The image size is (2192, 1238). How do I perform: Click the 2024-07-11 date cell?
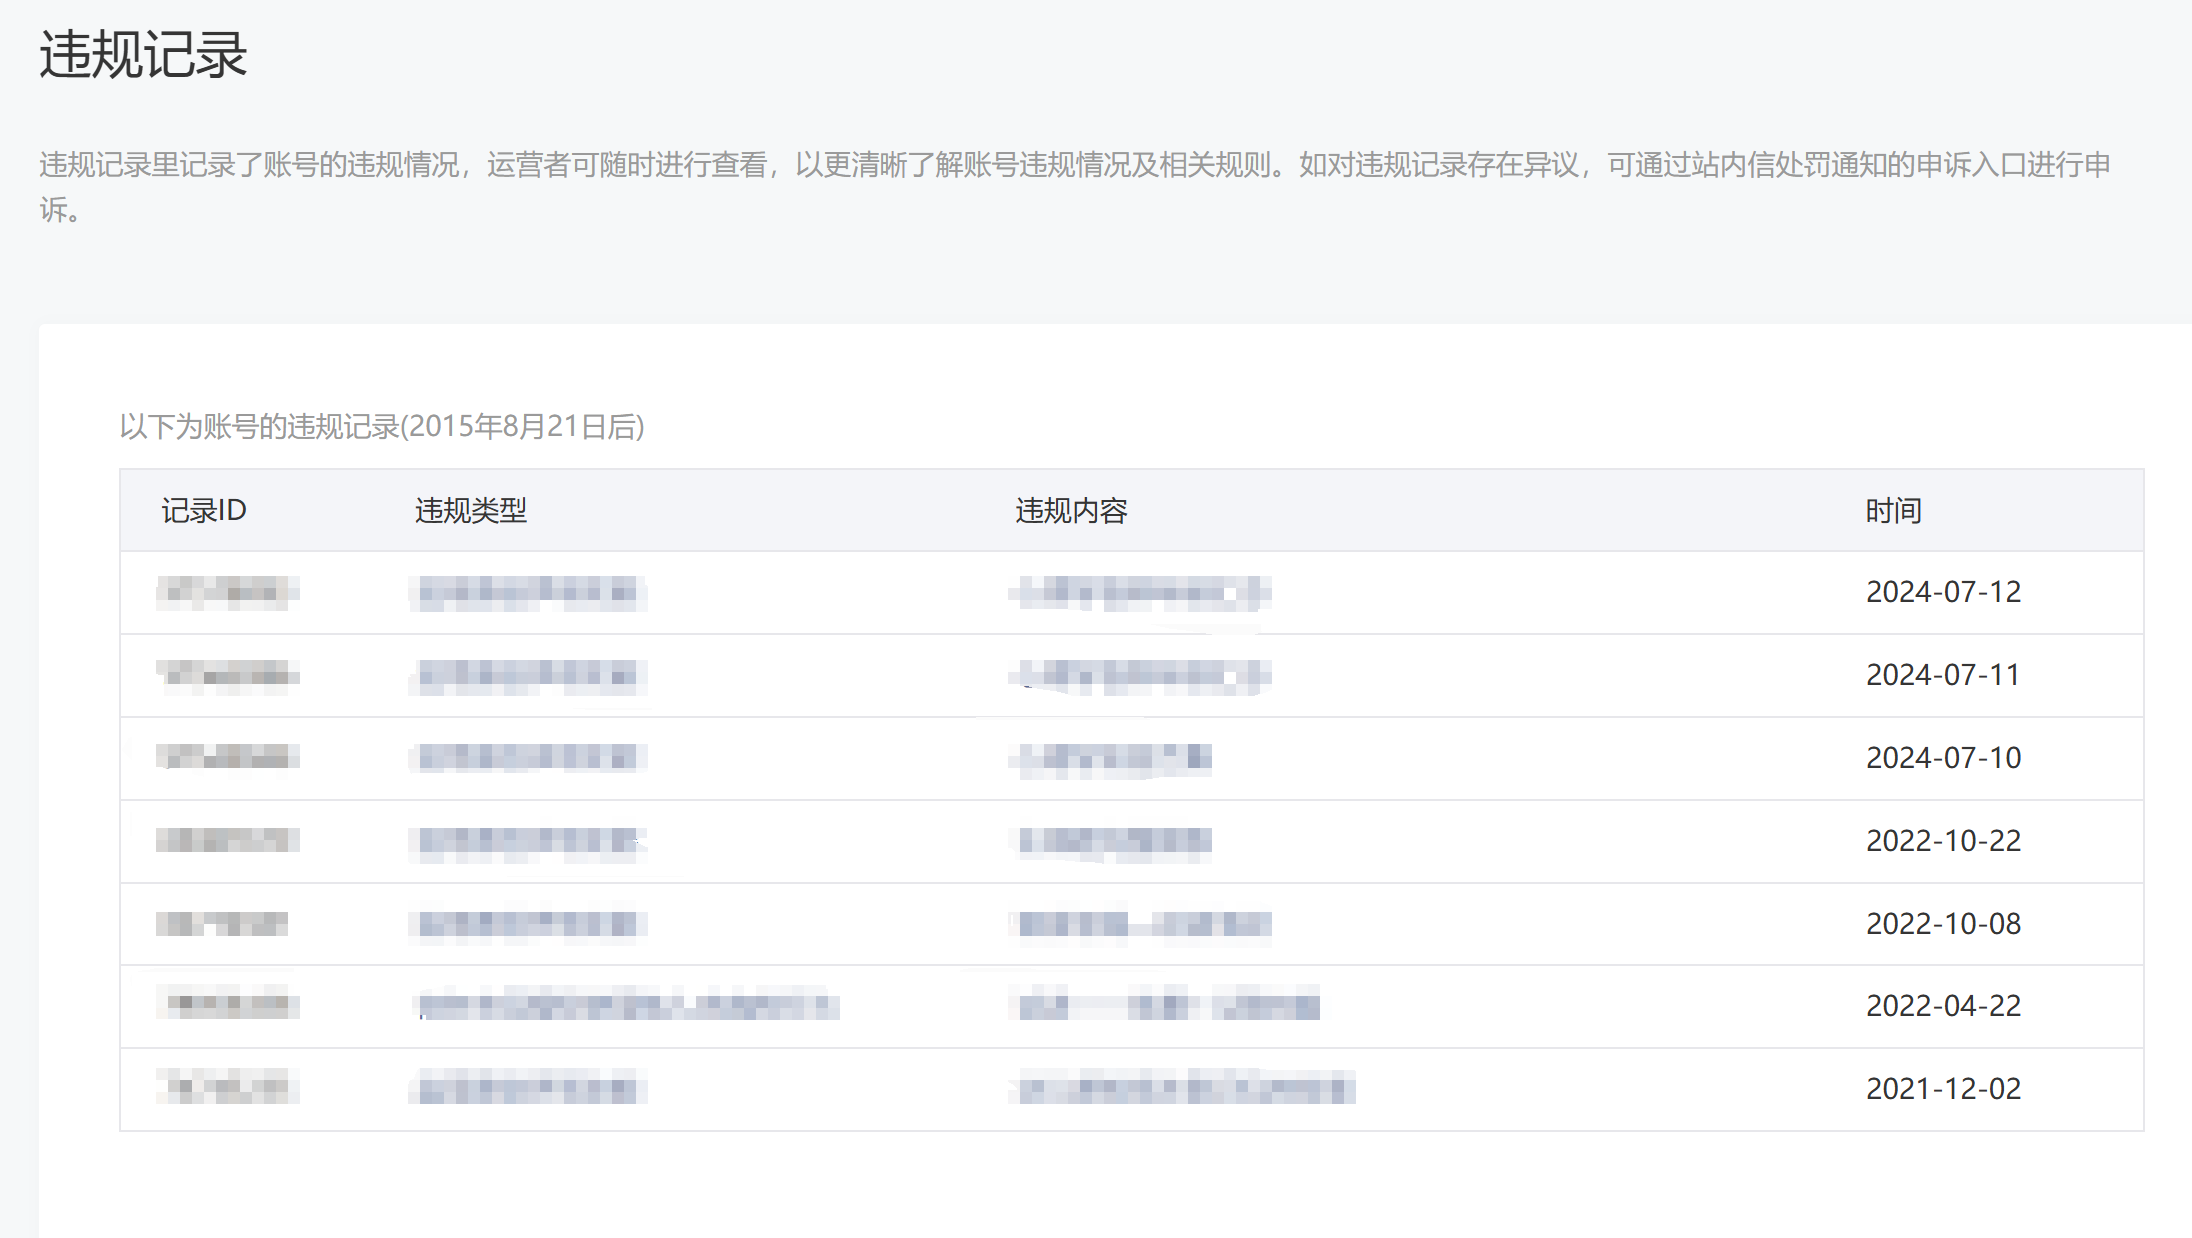tap(1943, 675)
